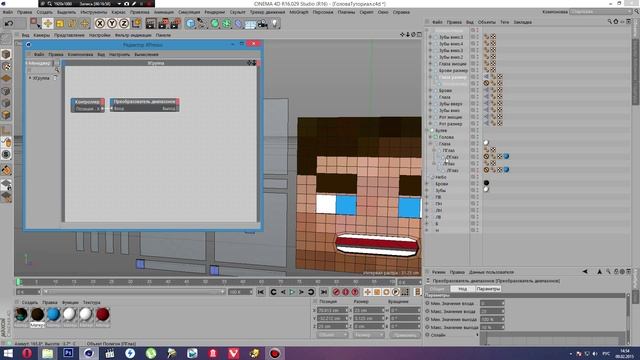Go to start of animation
640x360 pixels.
click(261, 292)
